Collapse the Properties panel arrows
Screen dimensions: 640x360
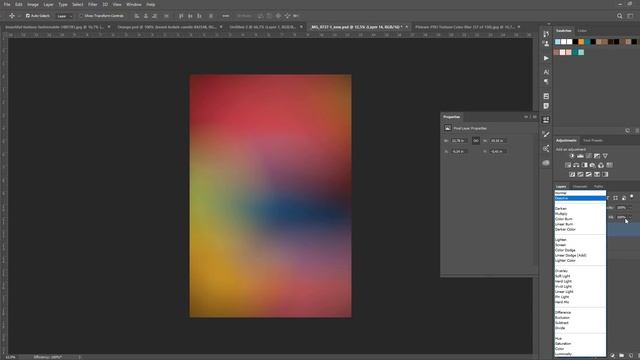coord(526,117)
